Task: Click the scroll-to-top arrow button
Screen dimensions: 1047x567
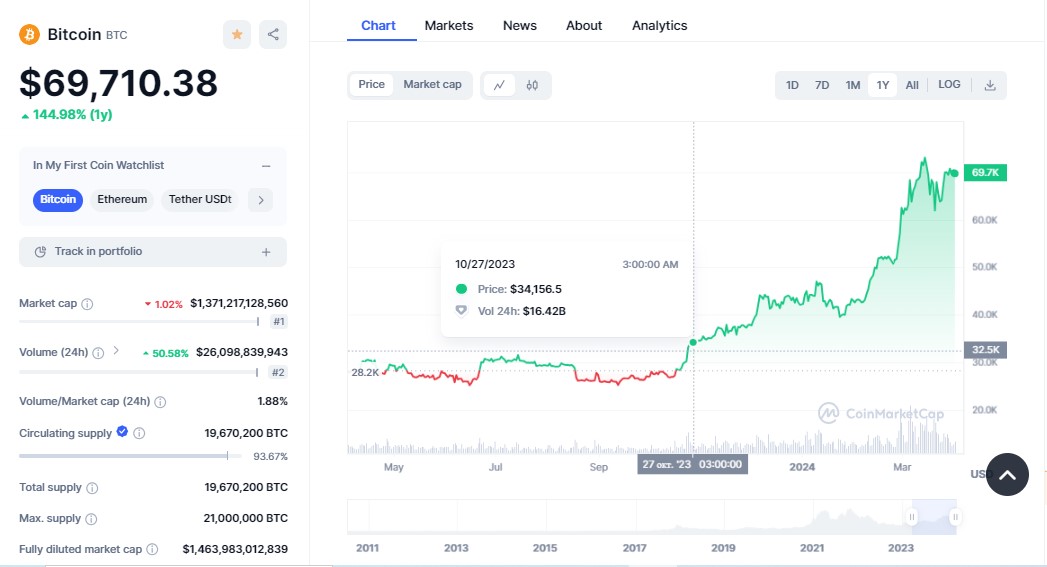Action: [1007, 475]
